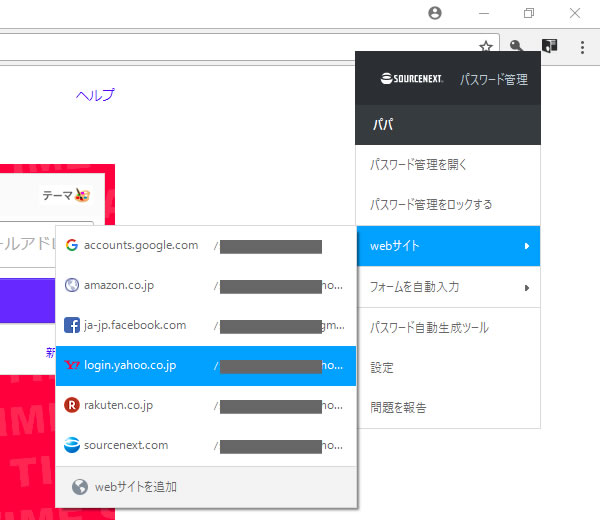600x520 pixels.
Task: Close the browser window
Action: [574, 13]
